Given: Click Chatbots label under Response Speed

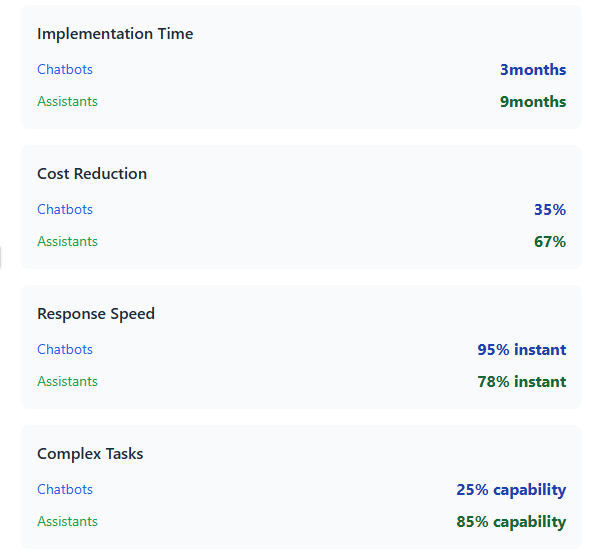Looking at the screenshot, I should click(65, 349).
